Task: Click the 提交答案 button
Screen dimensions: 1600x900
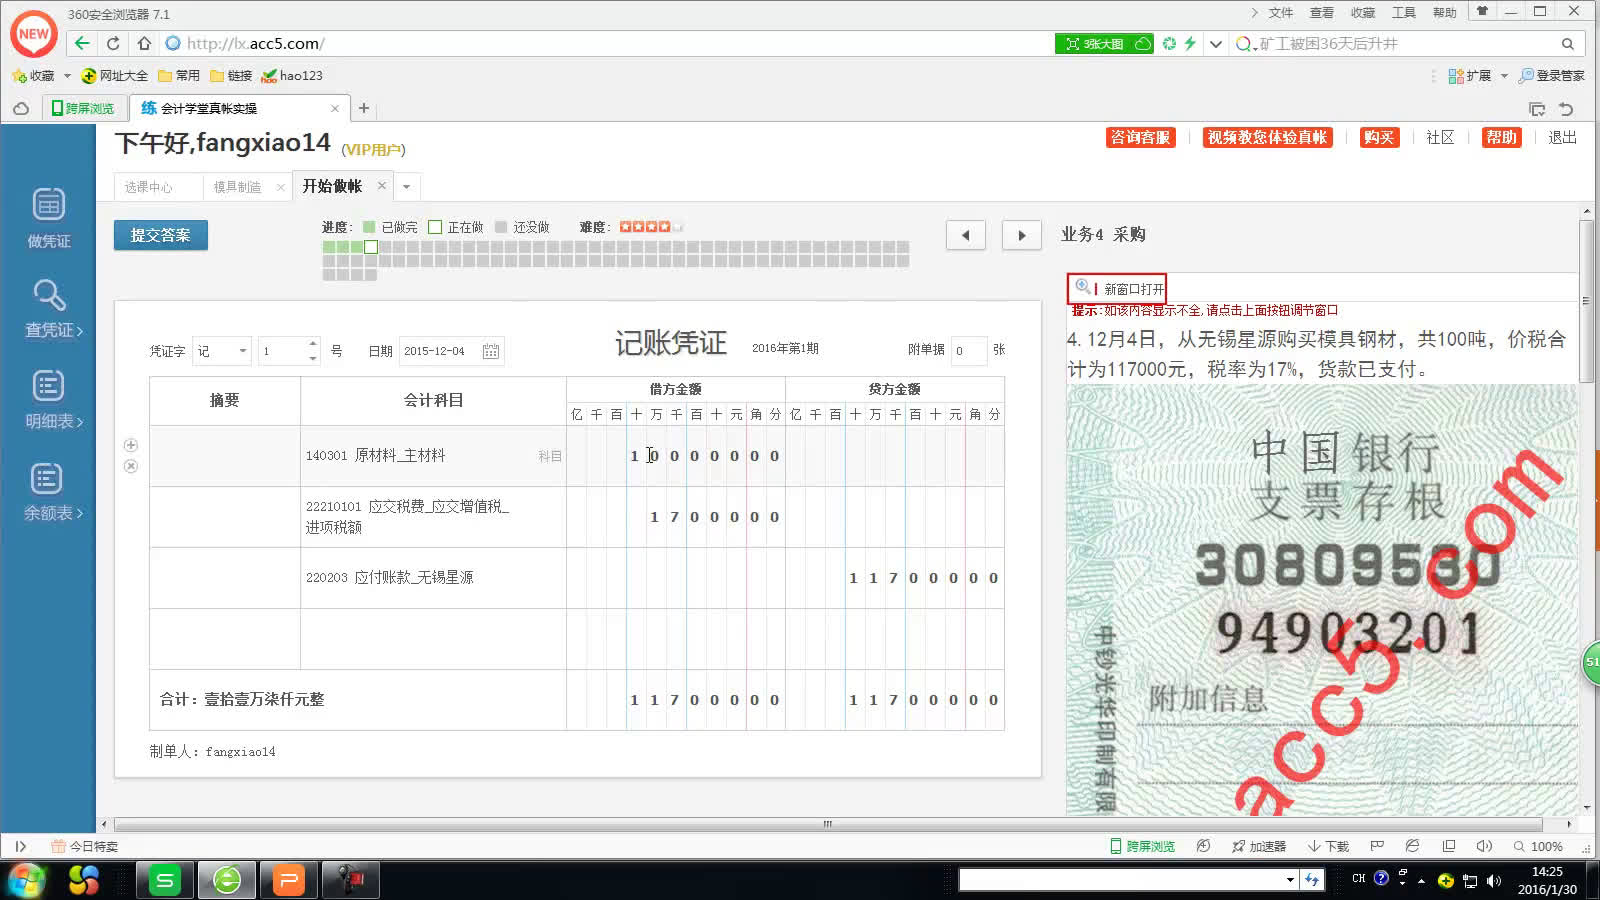Action: [160, 234]
